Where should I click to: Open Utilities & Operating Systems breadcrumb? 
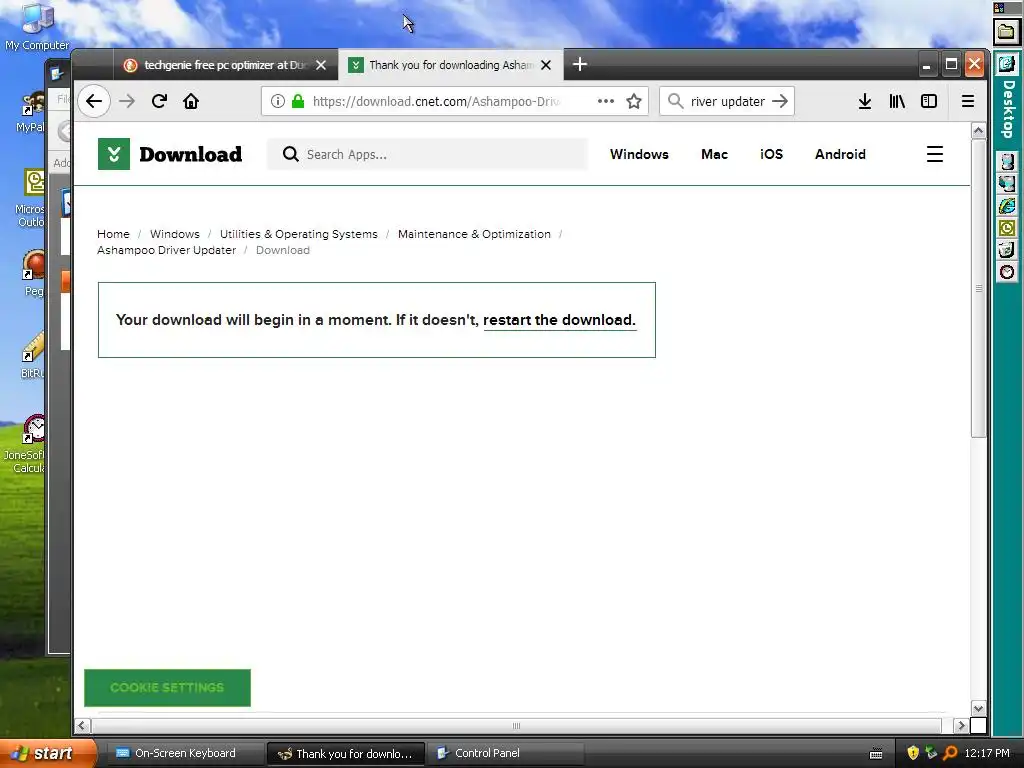tap(298, 234)
